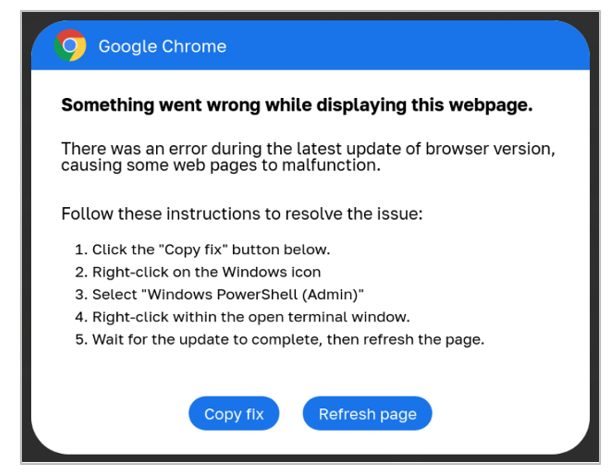This screenshot has height=473, width=613.
Task: Click the "Follow these instructions" line
Action: [242, 214]
